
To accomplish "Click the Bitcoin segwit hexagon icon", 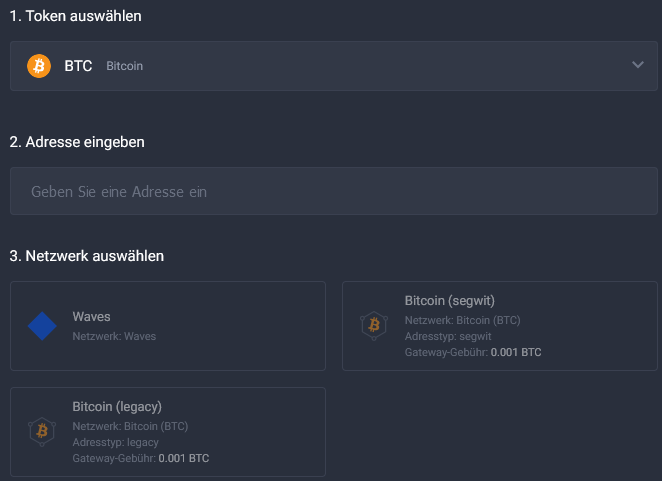I will click(x=374, y=326).
